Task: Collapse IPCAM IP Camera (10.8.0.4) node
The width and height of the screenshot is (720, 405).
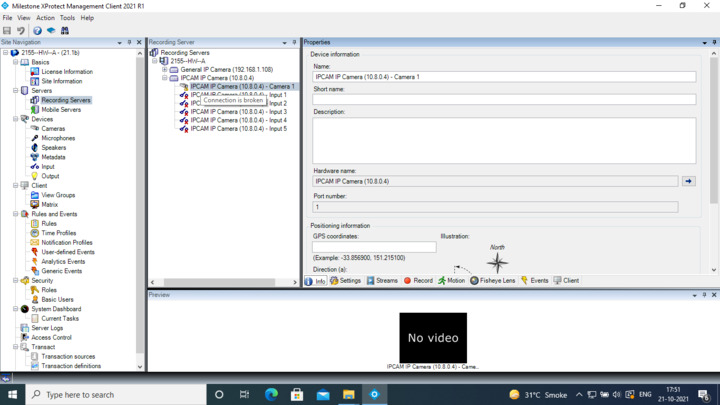Action: pyautogui.click(x=165, y=78)
